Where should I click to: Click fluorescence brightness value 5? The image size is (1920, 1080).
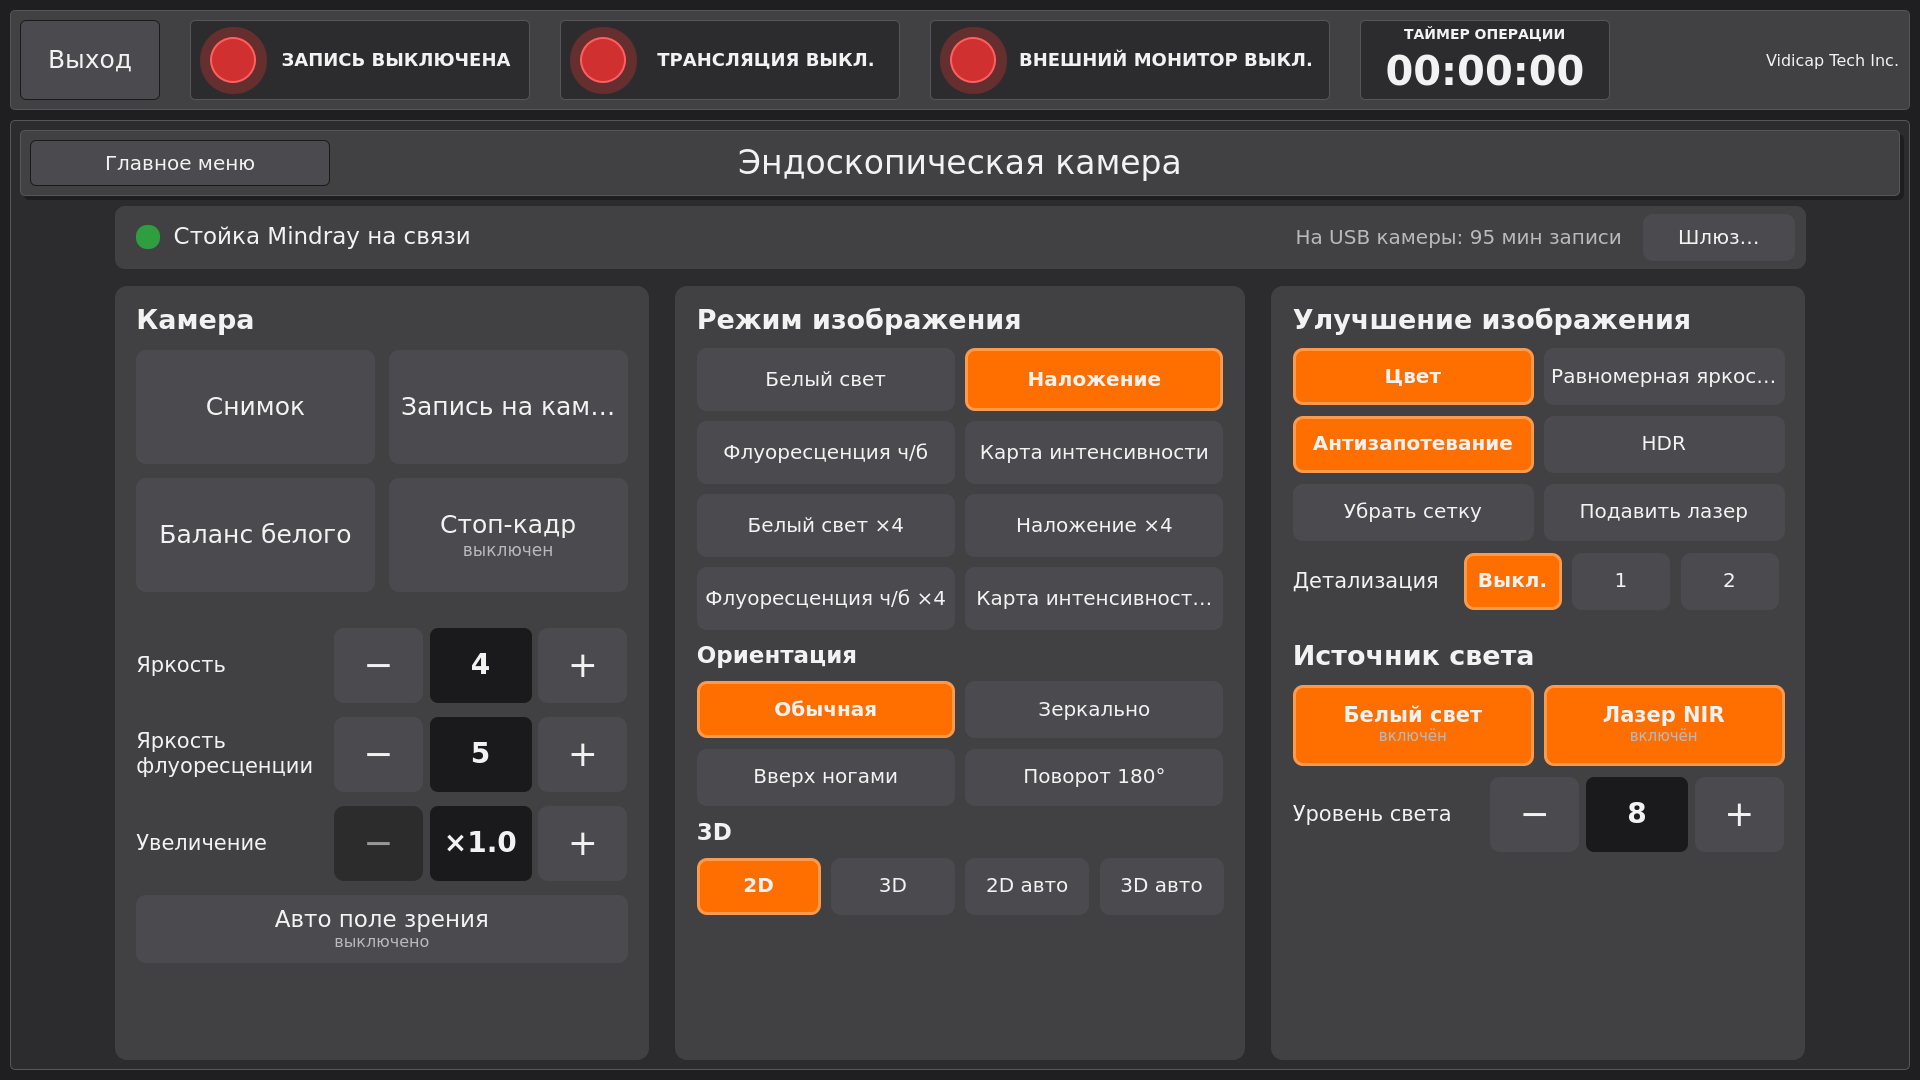tap(480, 754)
